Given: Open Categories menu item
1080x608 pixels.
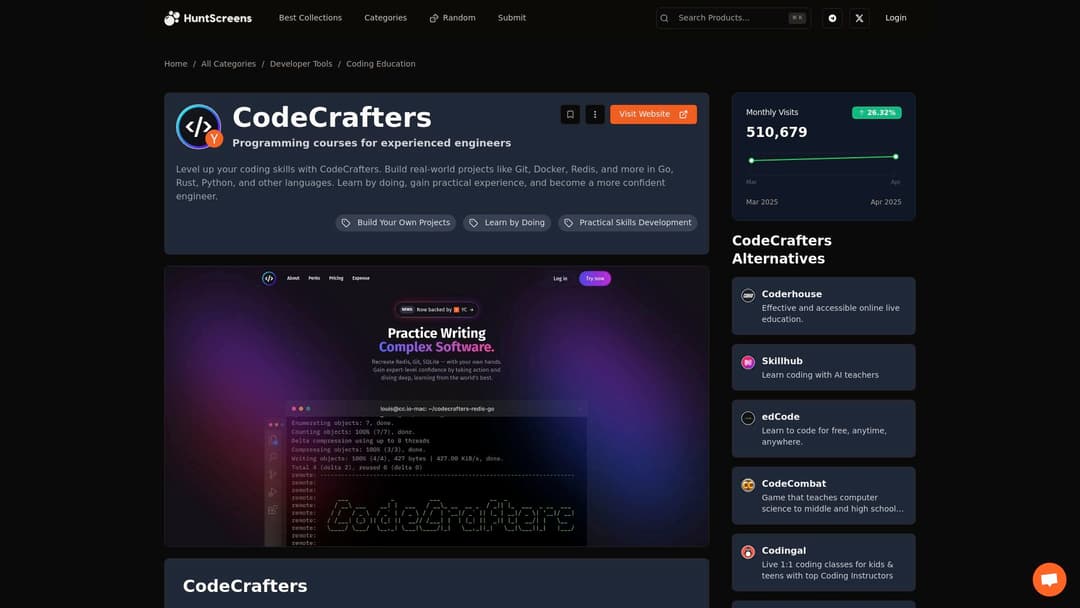Looking at the screenshot, I should 385,18.
